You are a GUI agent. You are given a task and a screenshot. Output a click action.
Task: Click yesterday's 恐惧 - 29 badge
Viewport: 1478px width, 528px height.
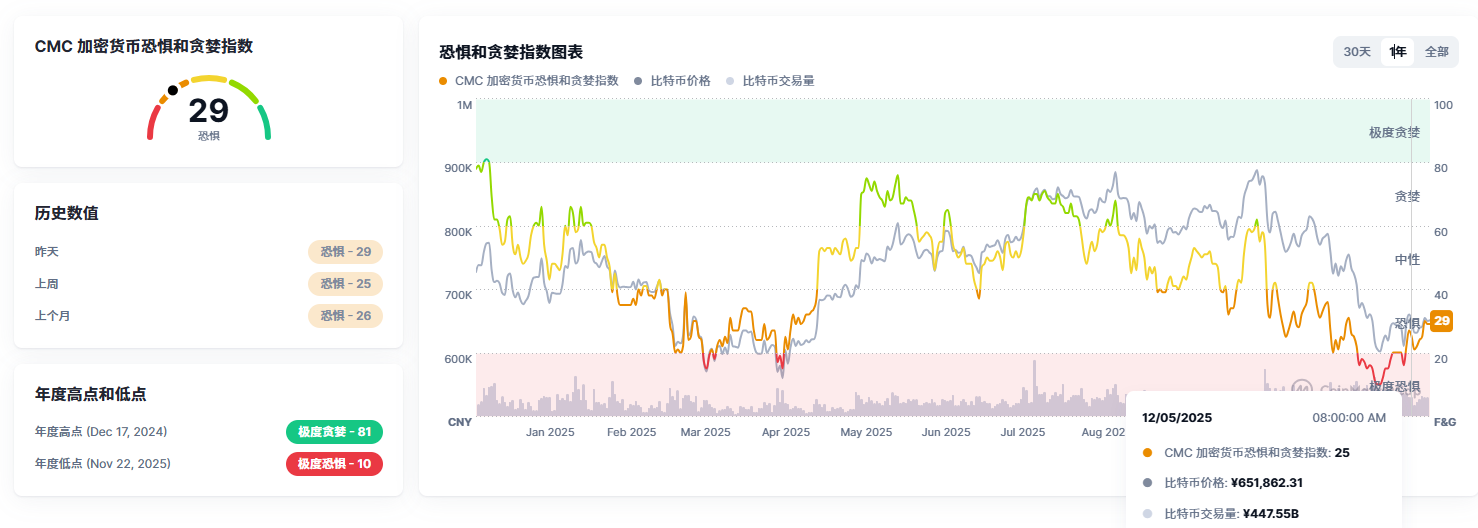(345, 252)
